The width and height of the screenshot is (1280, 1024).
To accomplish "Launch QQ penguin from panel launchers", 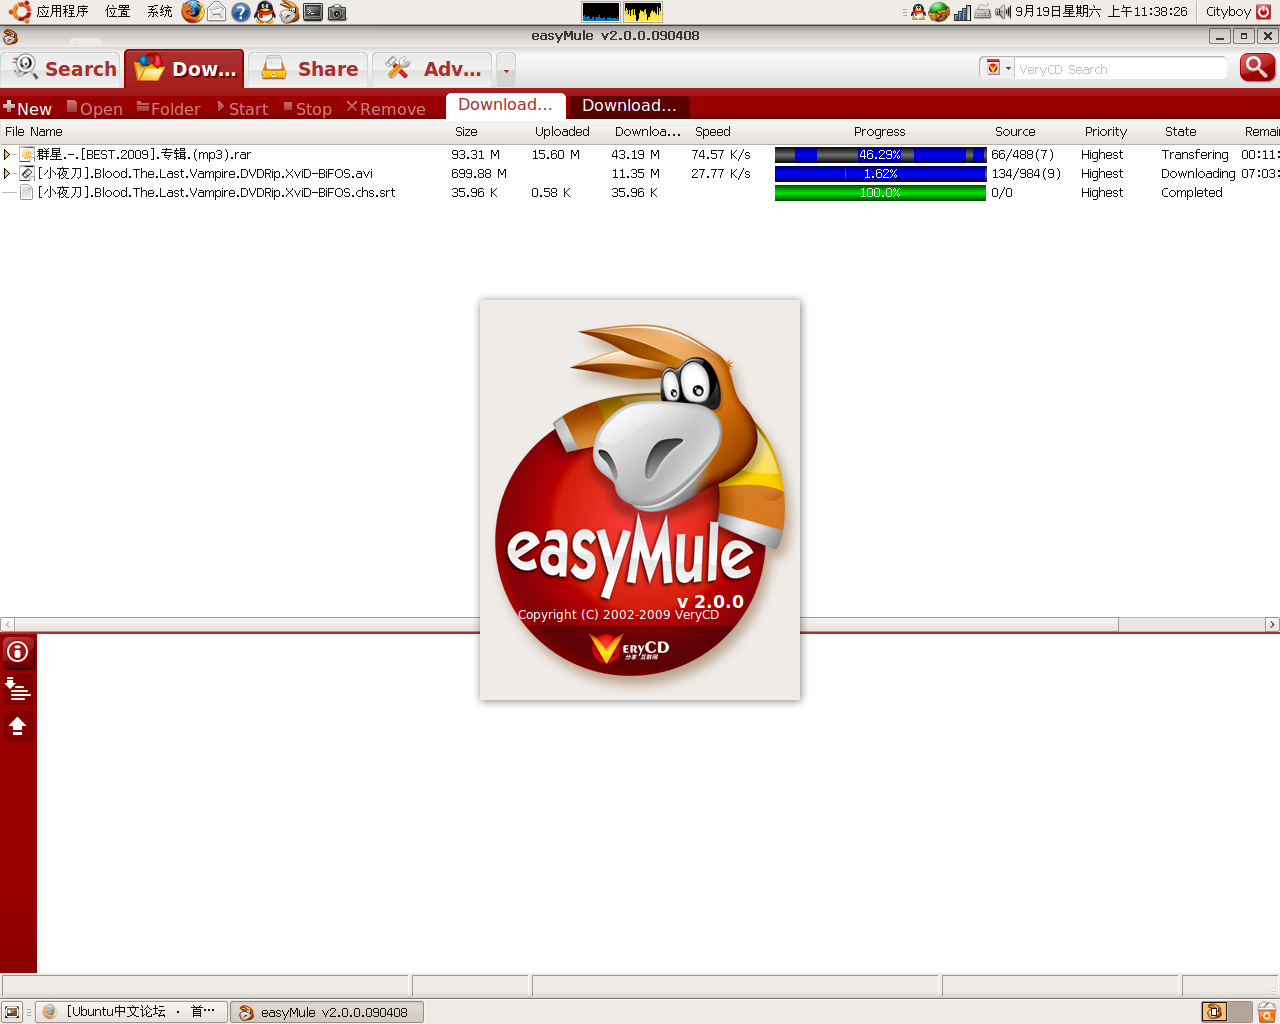I will pyautogui.click(x=265, y=12).
